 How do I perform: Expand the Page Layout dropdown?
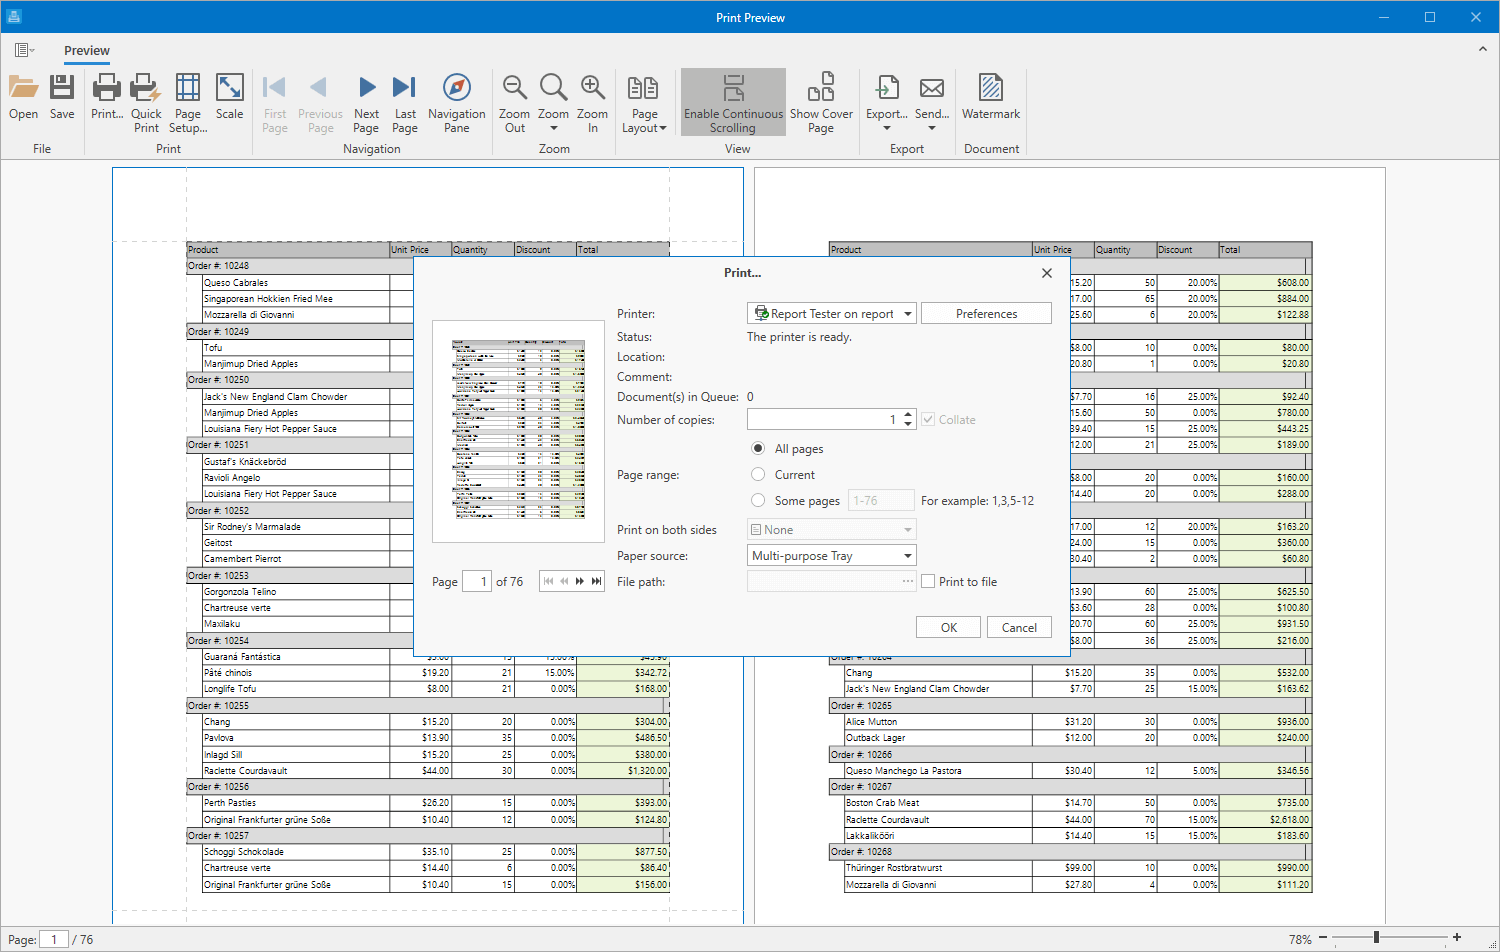pos(644,102)
